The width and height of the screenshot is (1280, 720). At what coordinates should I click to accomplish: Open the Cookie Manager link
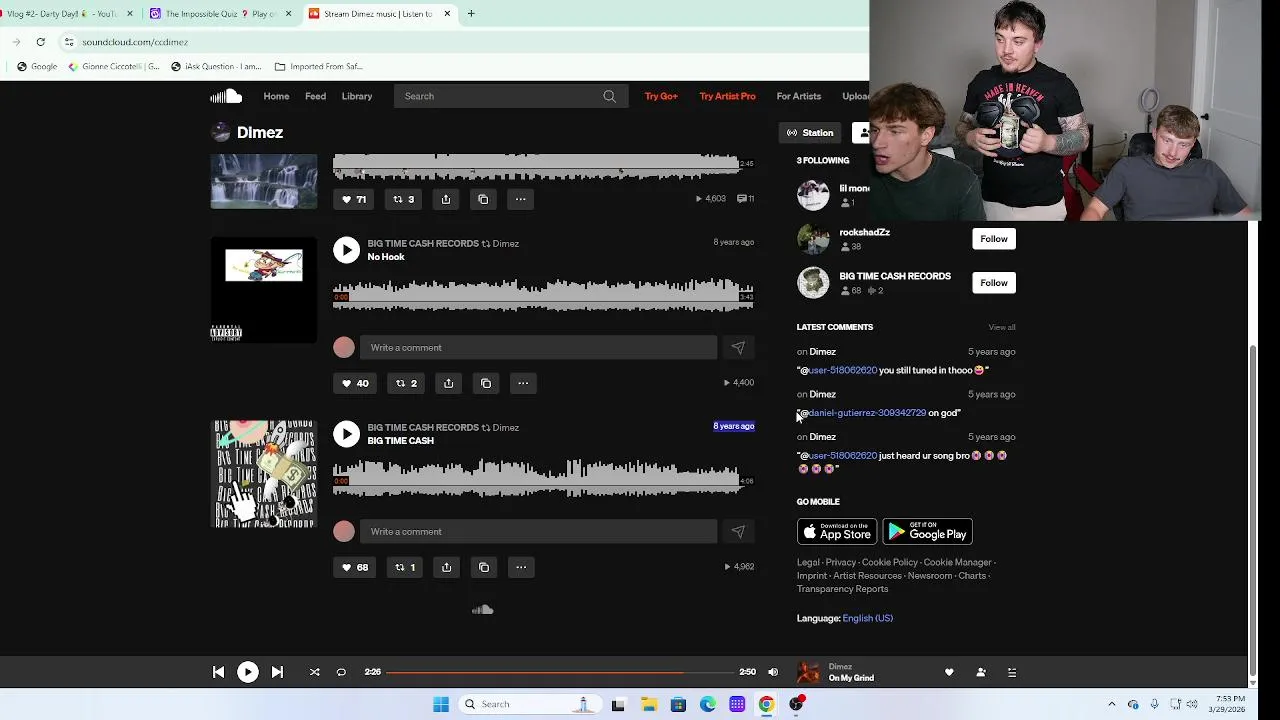(957, 562)
